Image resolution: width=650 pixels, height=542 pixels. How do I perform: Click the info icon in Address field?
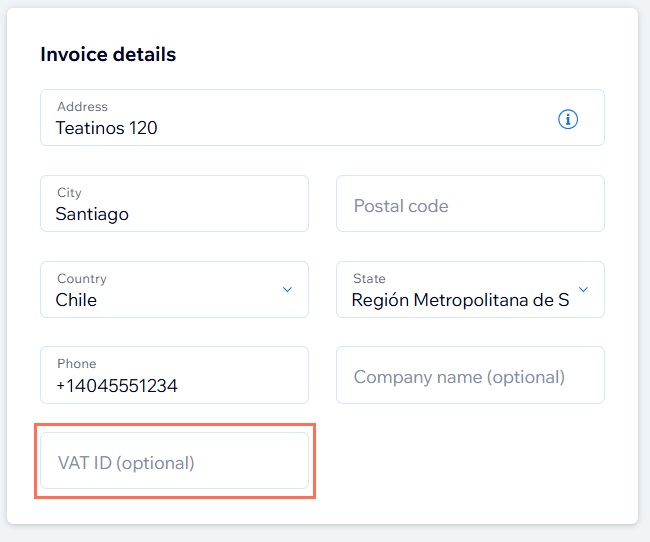tap(567, 119)
